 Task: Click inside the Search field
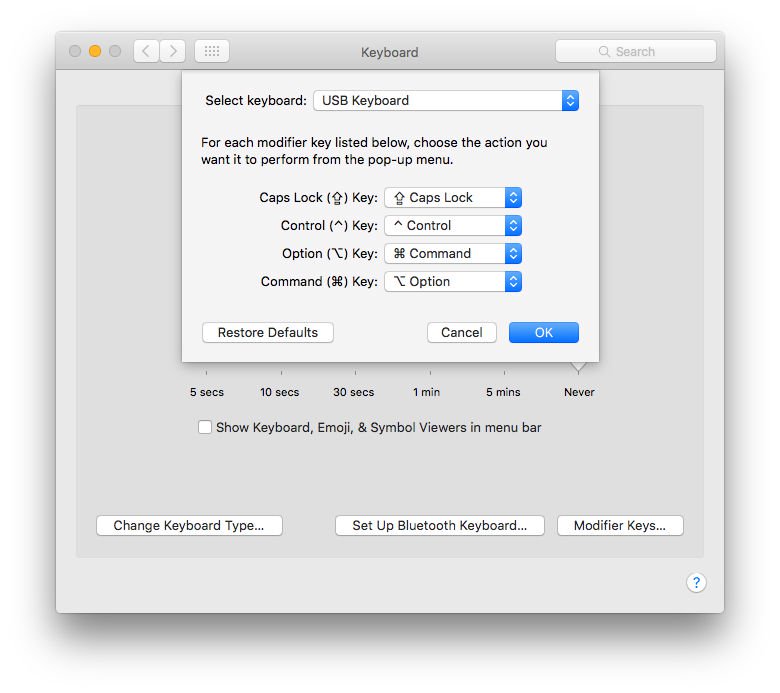(650, 51)
